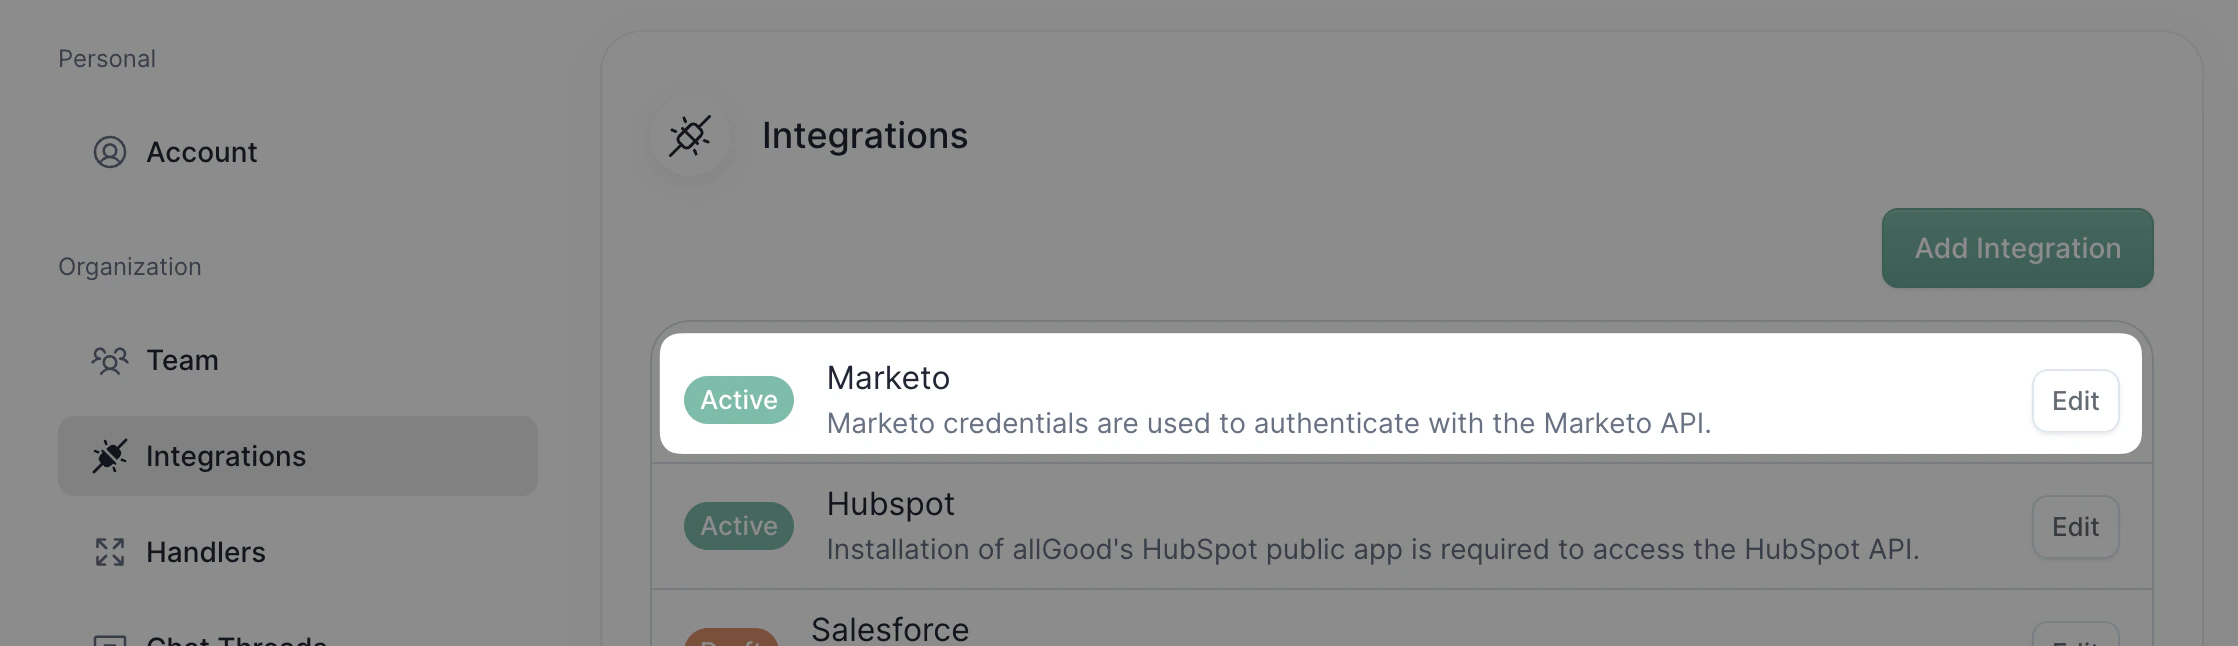Click the Add Integration button
2238x646 pixels.
coord(2017,248)
